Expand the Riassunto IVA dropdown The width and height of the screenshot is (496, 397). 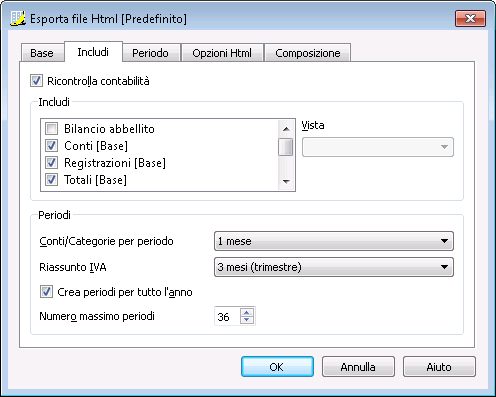tap(334, 267)
